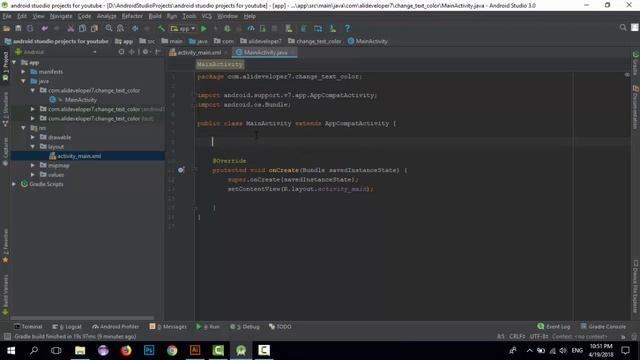This screenshot has height=360, width=640.
Task: Collapse the layout folder node
Action: (x=33, y=147)
